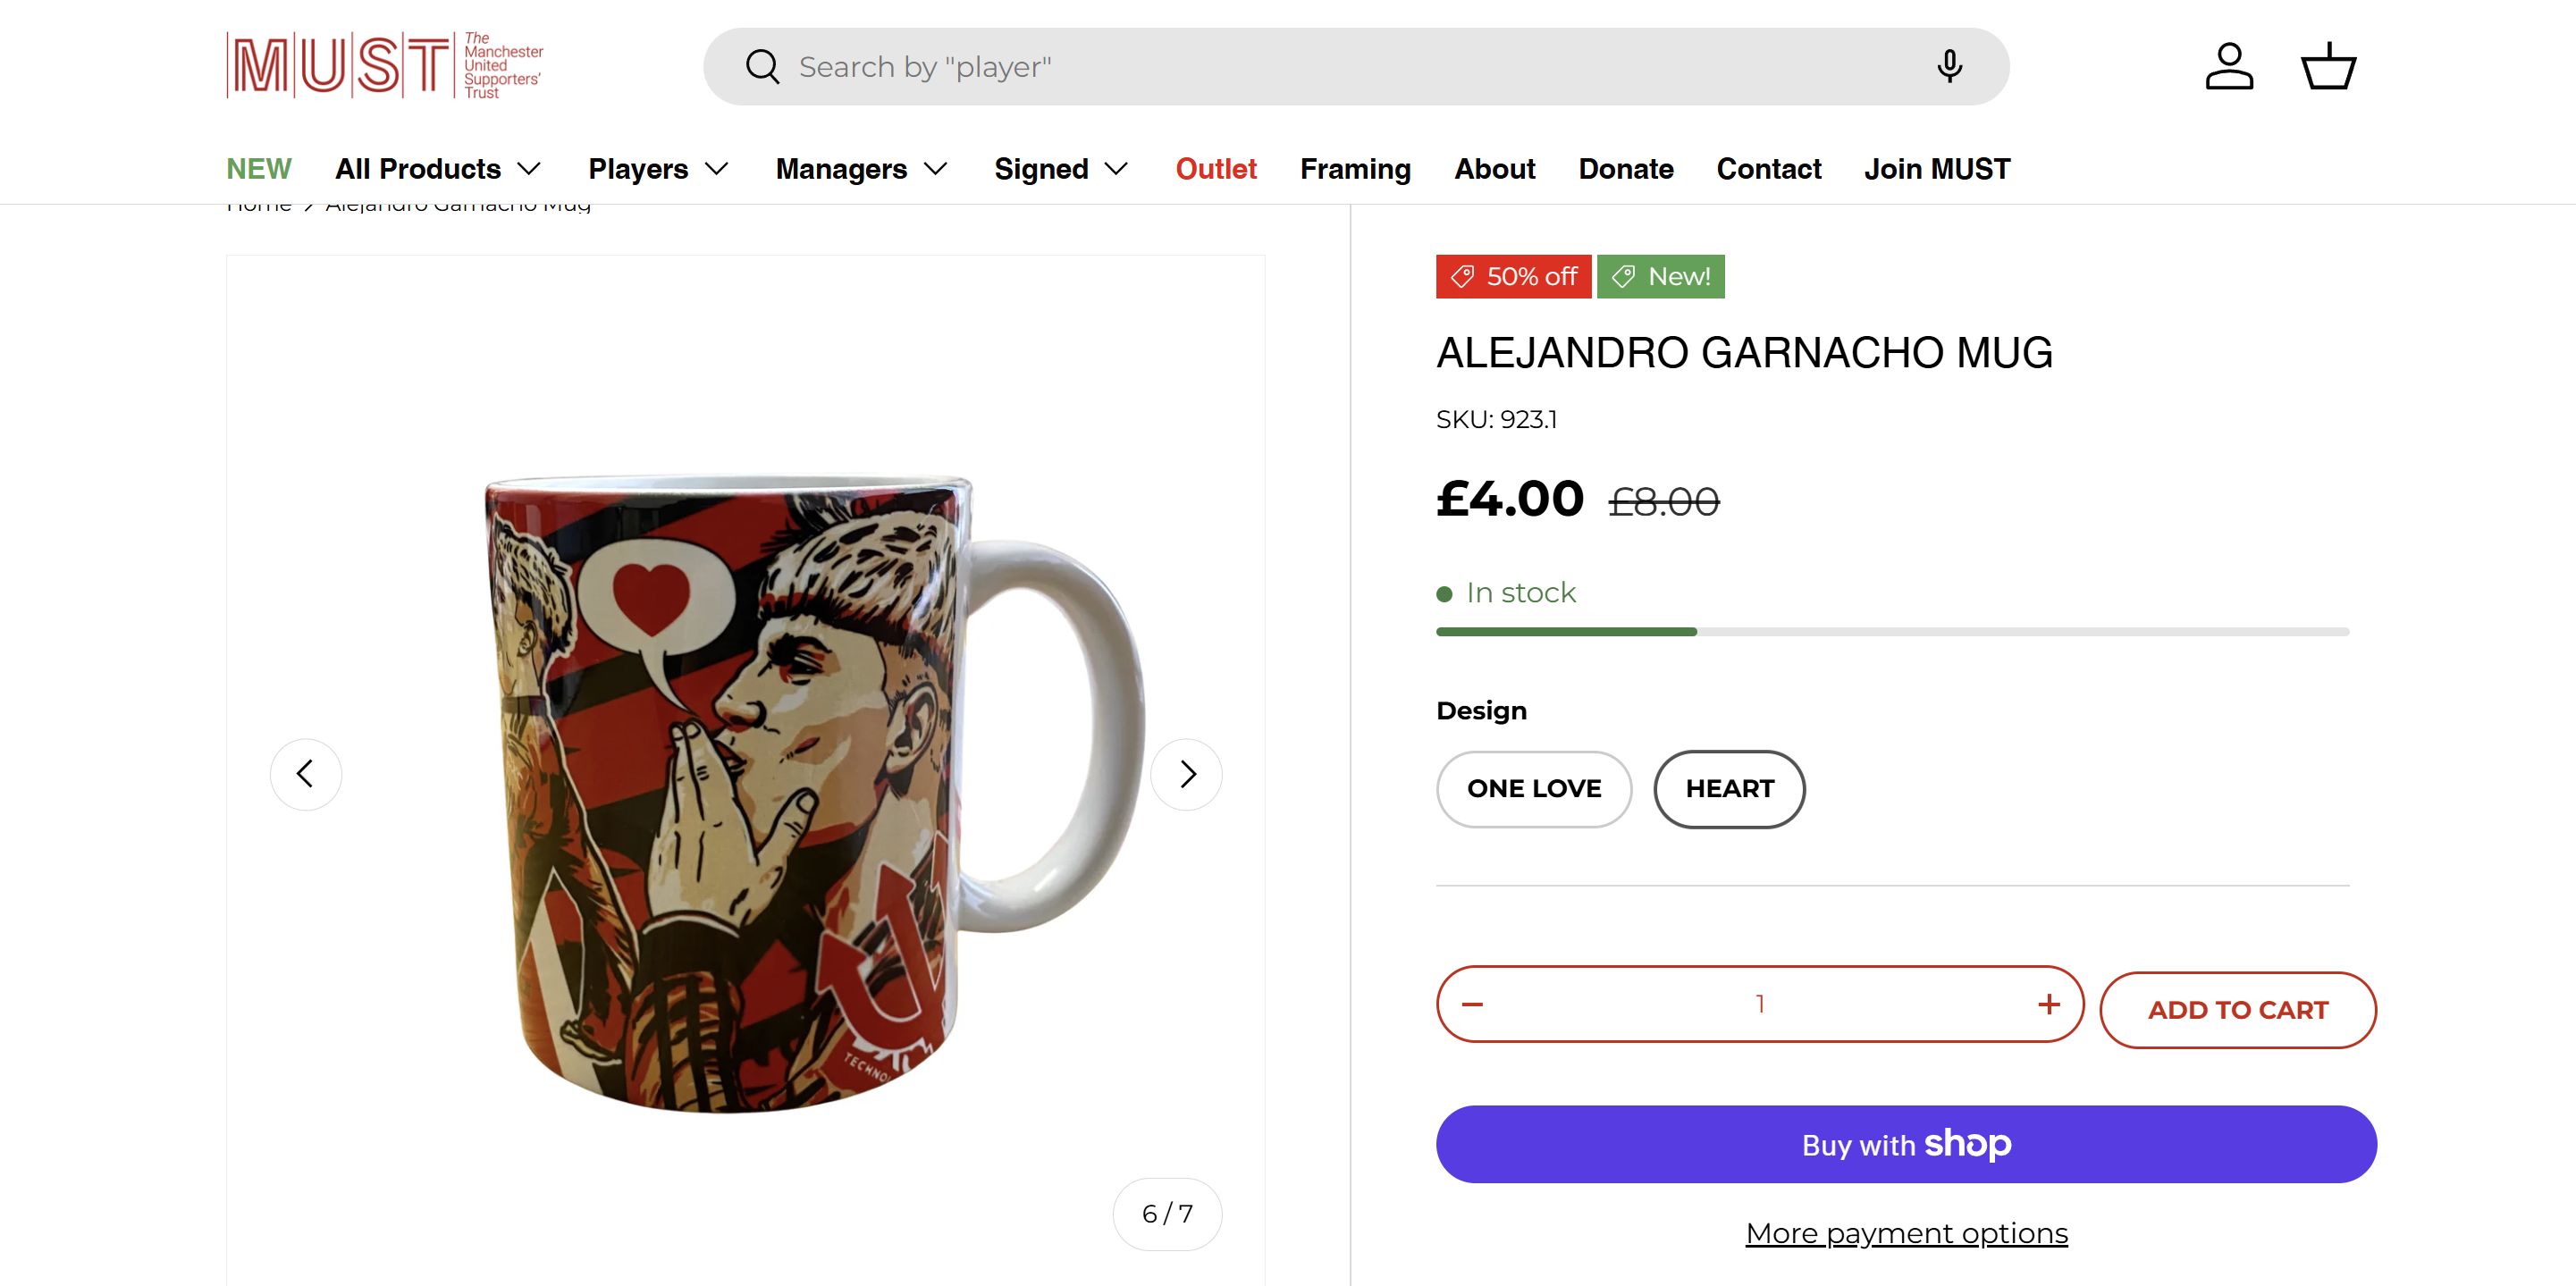Click the ADD TO CART button
2576x1286 pixels.
[2237, 1010]
